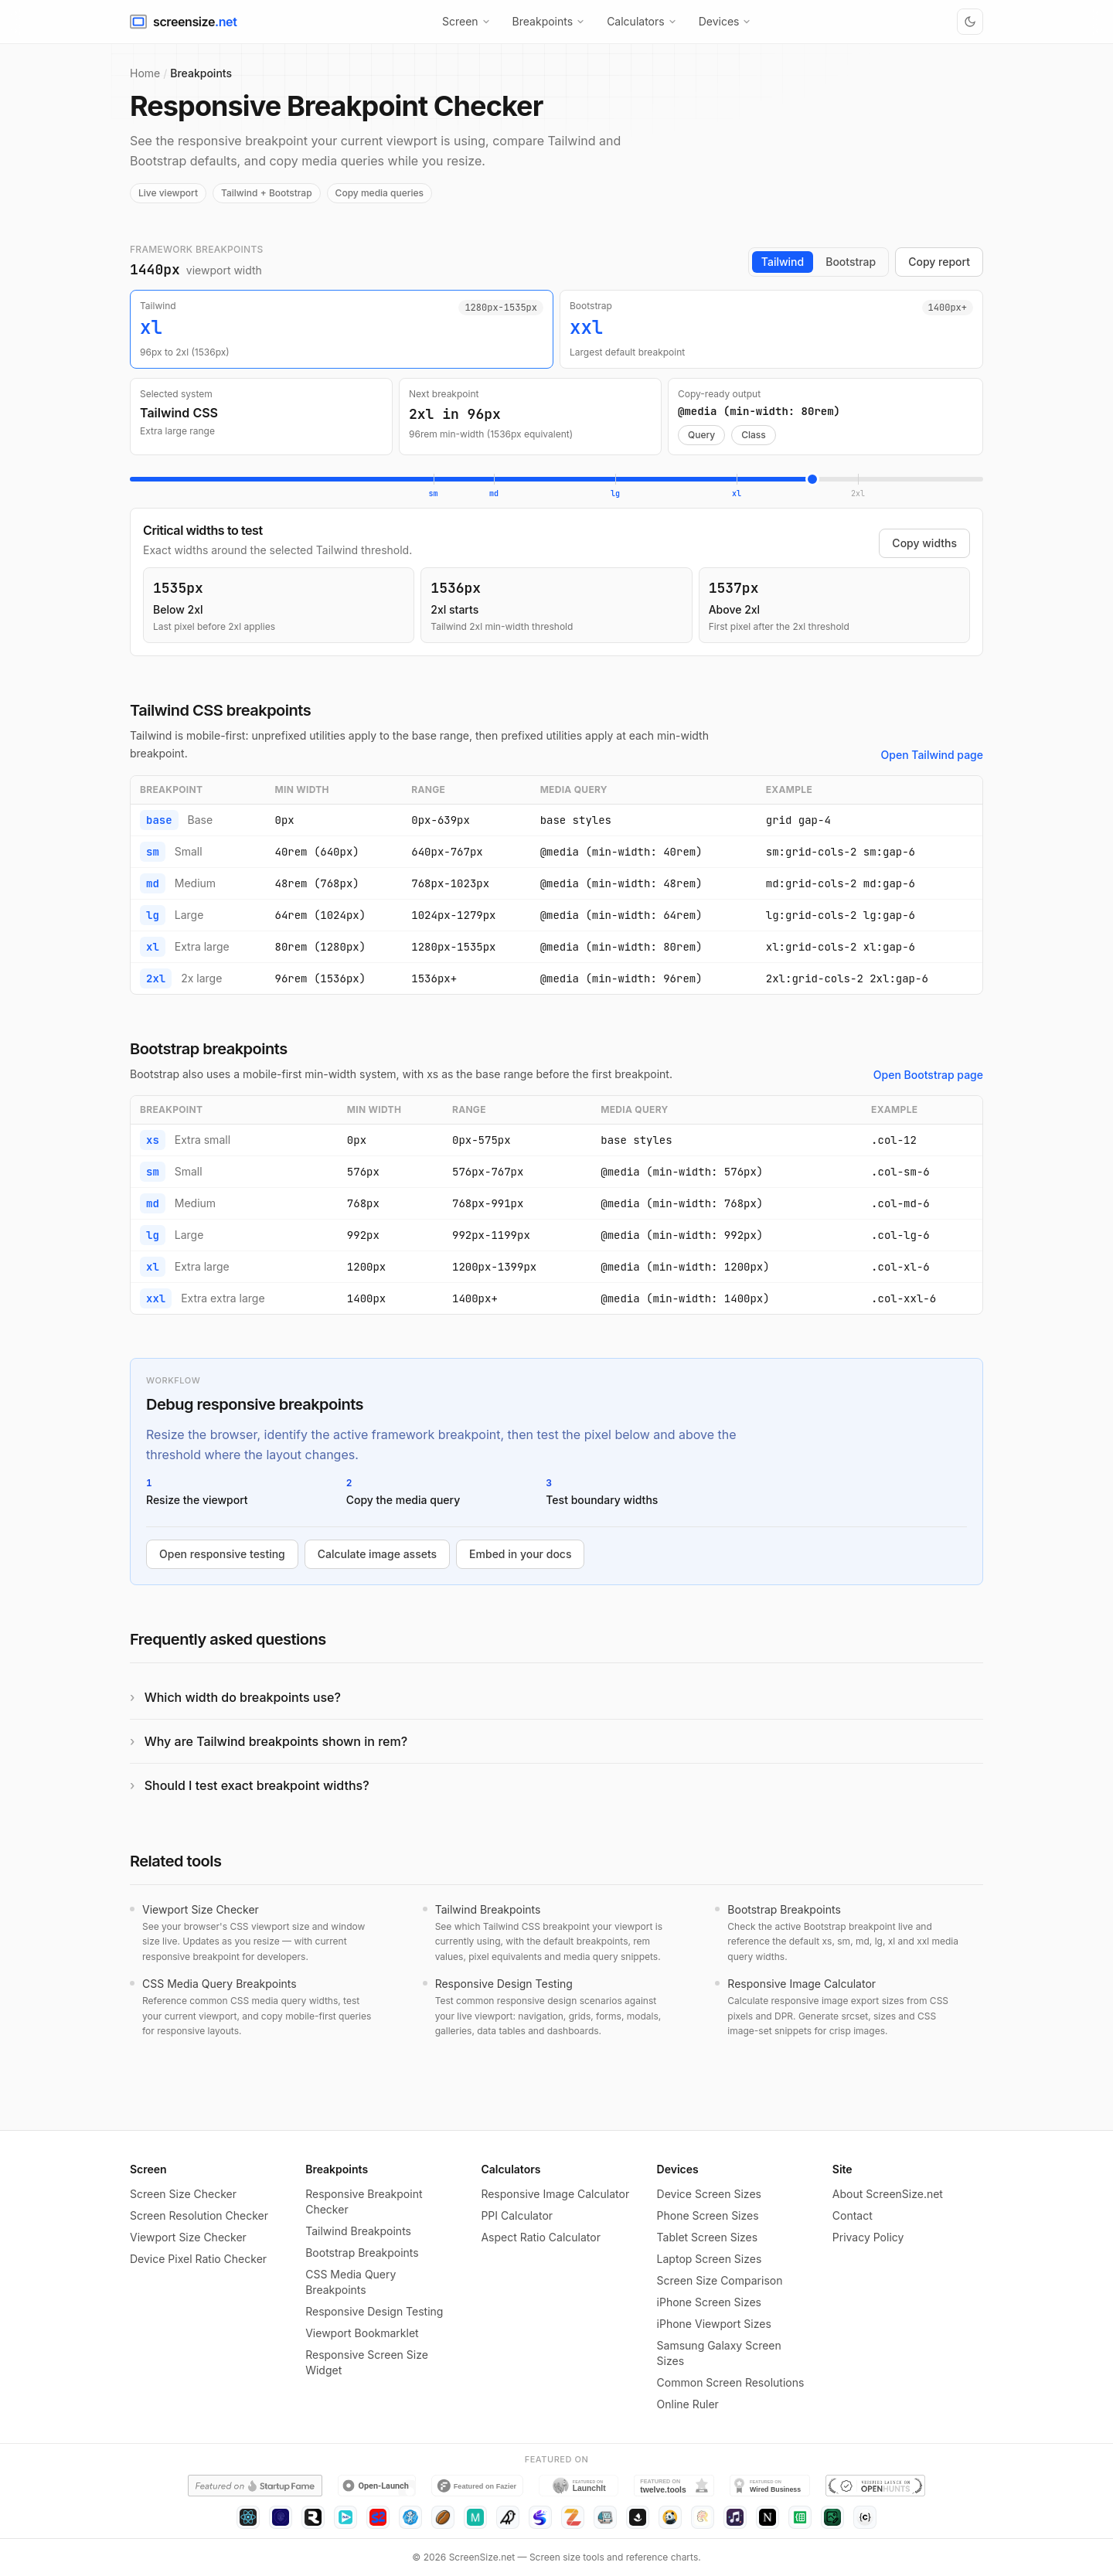Click the screensize.net logo icon
Image resolution: width=1113 pixels, height=2576 pixels.
point(138,22)
